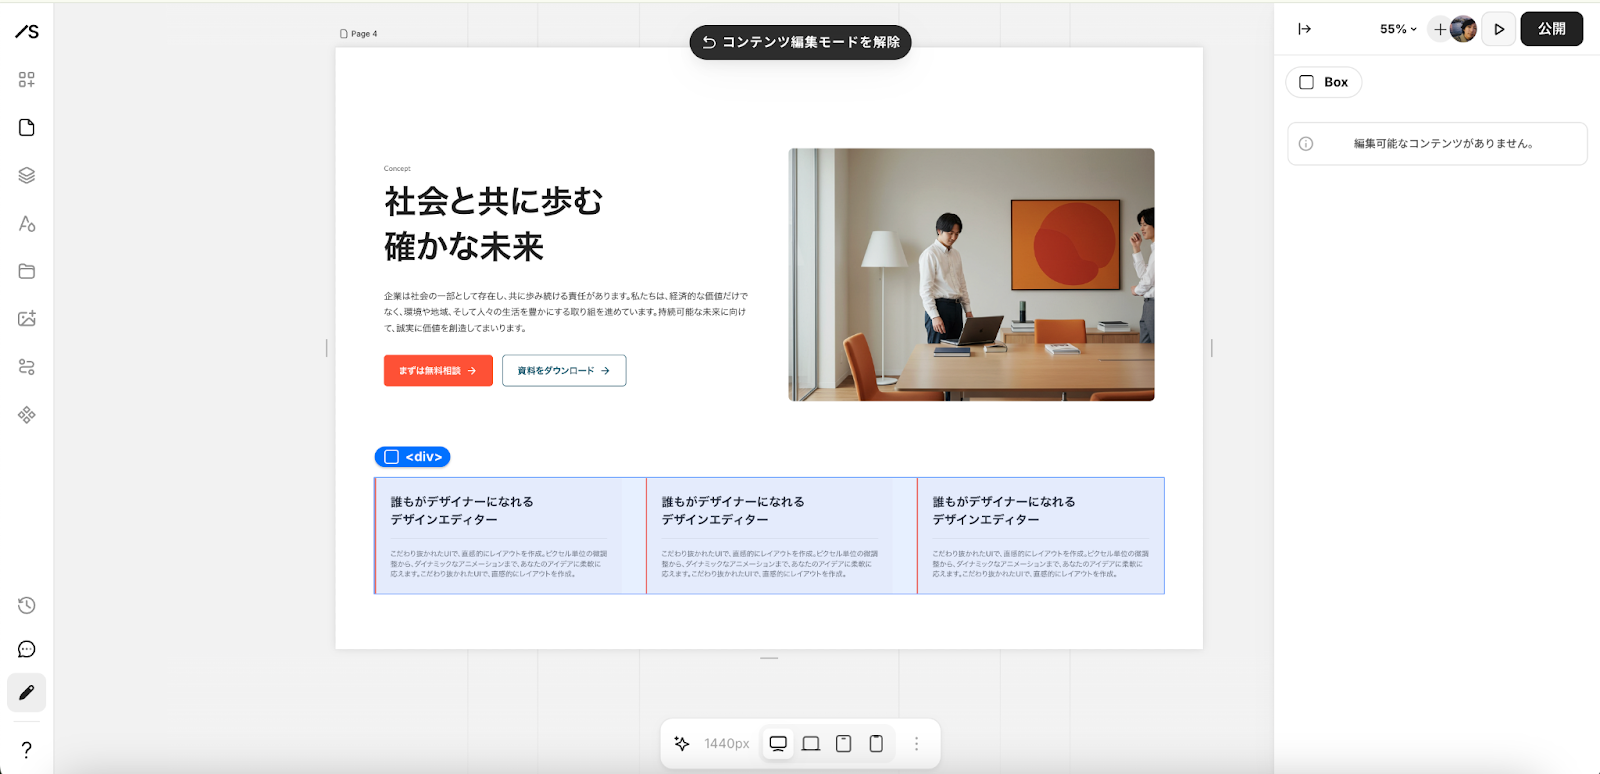Select the div element tag
The image size is (1600, 774).
tap(413, 457)
